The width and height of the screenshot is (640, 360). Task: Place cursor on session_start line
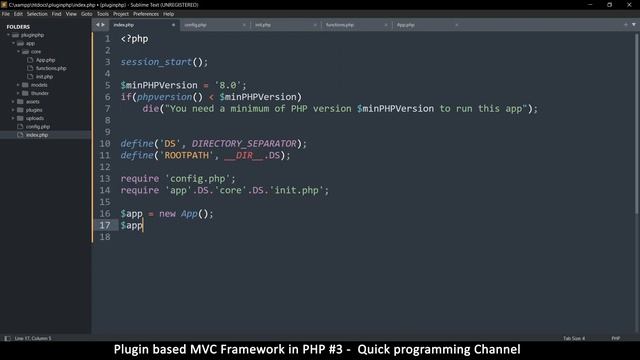164,62
